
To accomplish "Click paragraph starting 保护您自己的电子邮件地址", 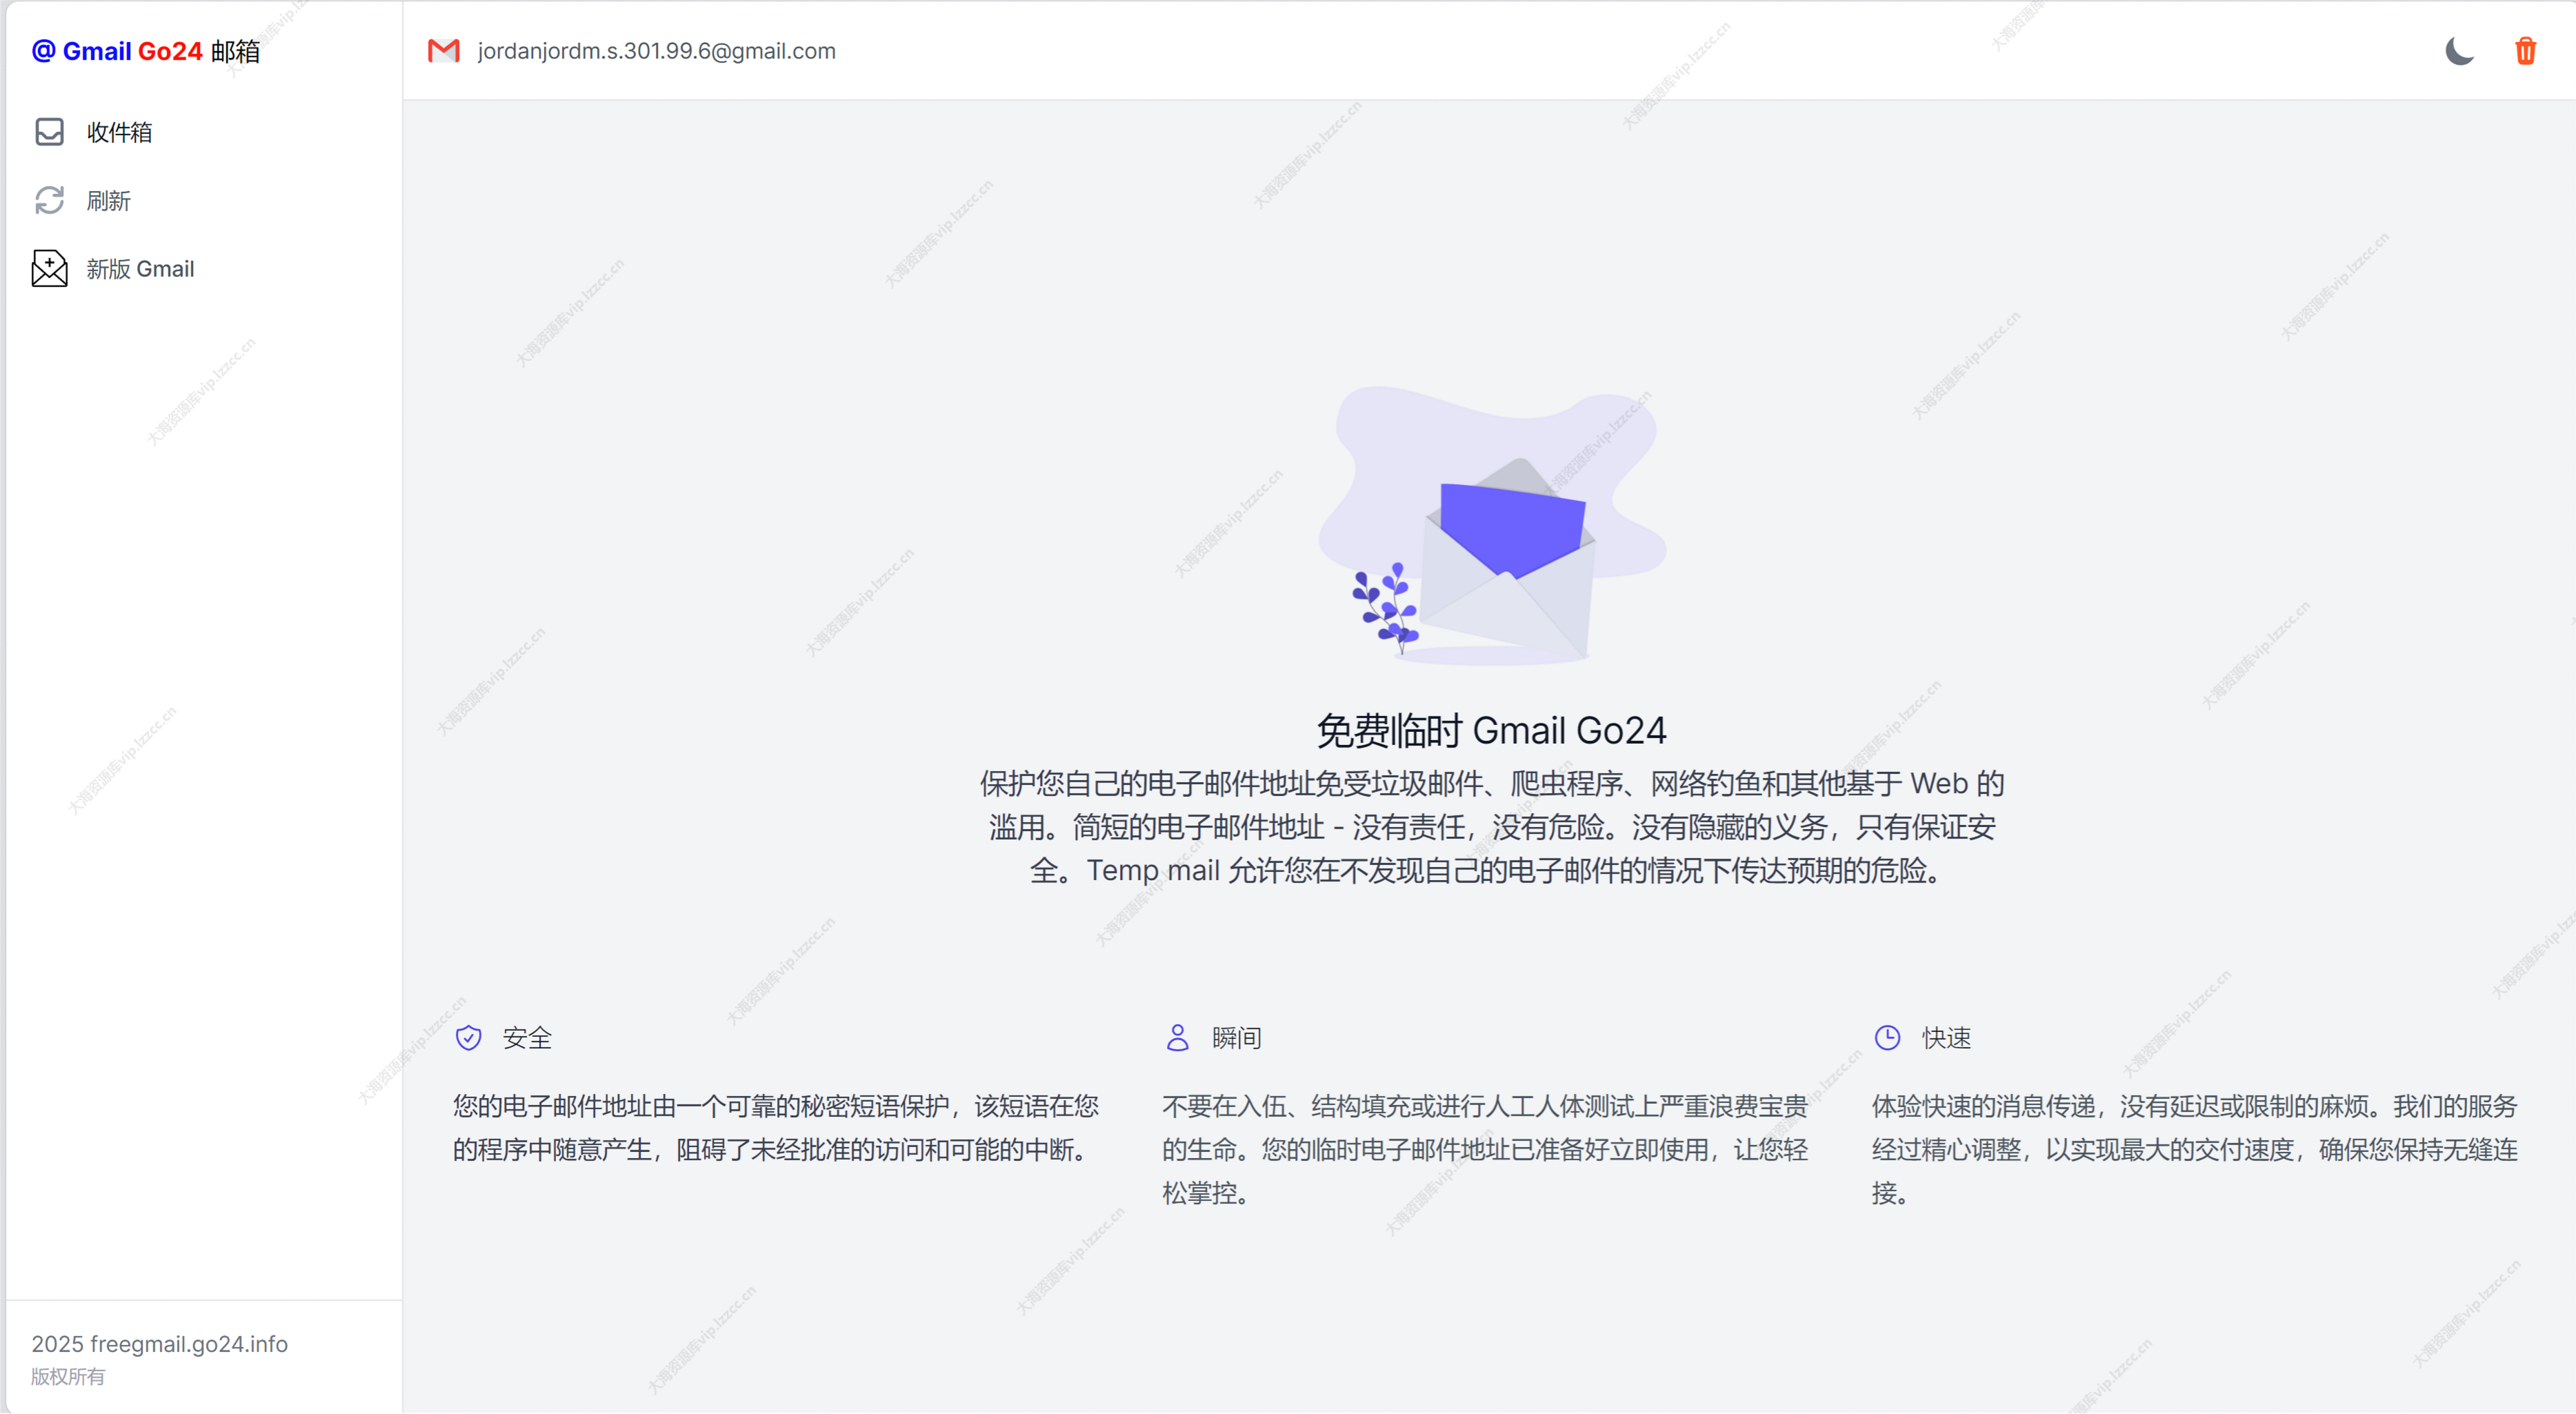I will tap(1492, 827).
